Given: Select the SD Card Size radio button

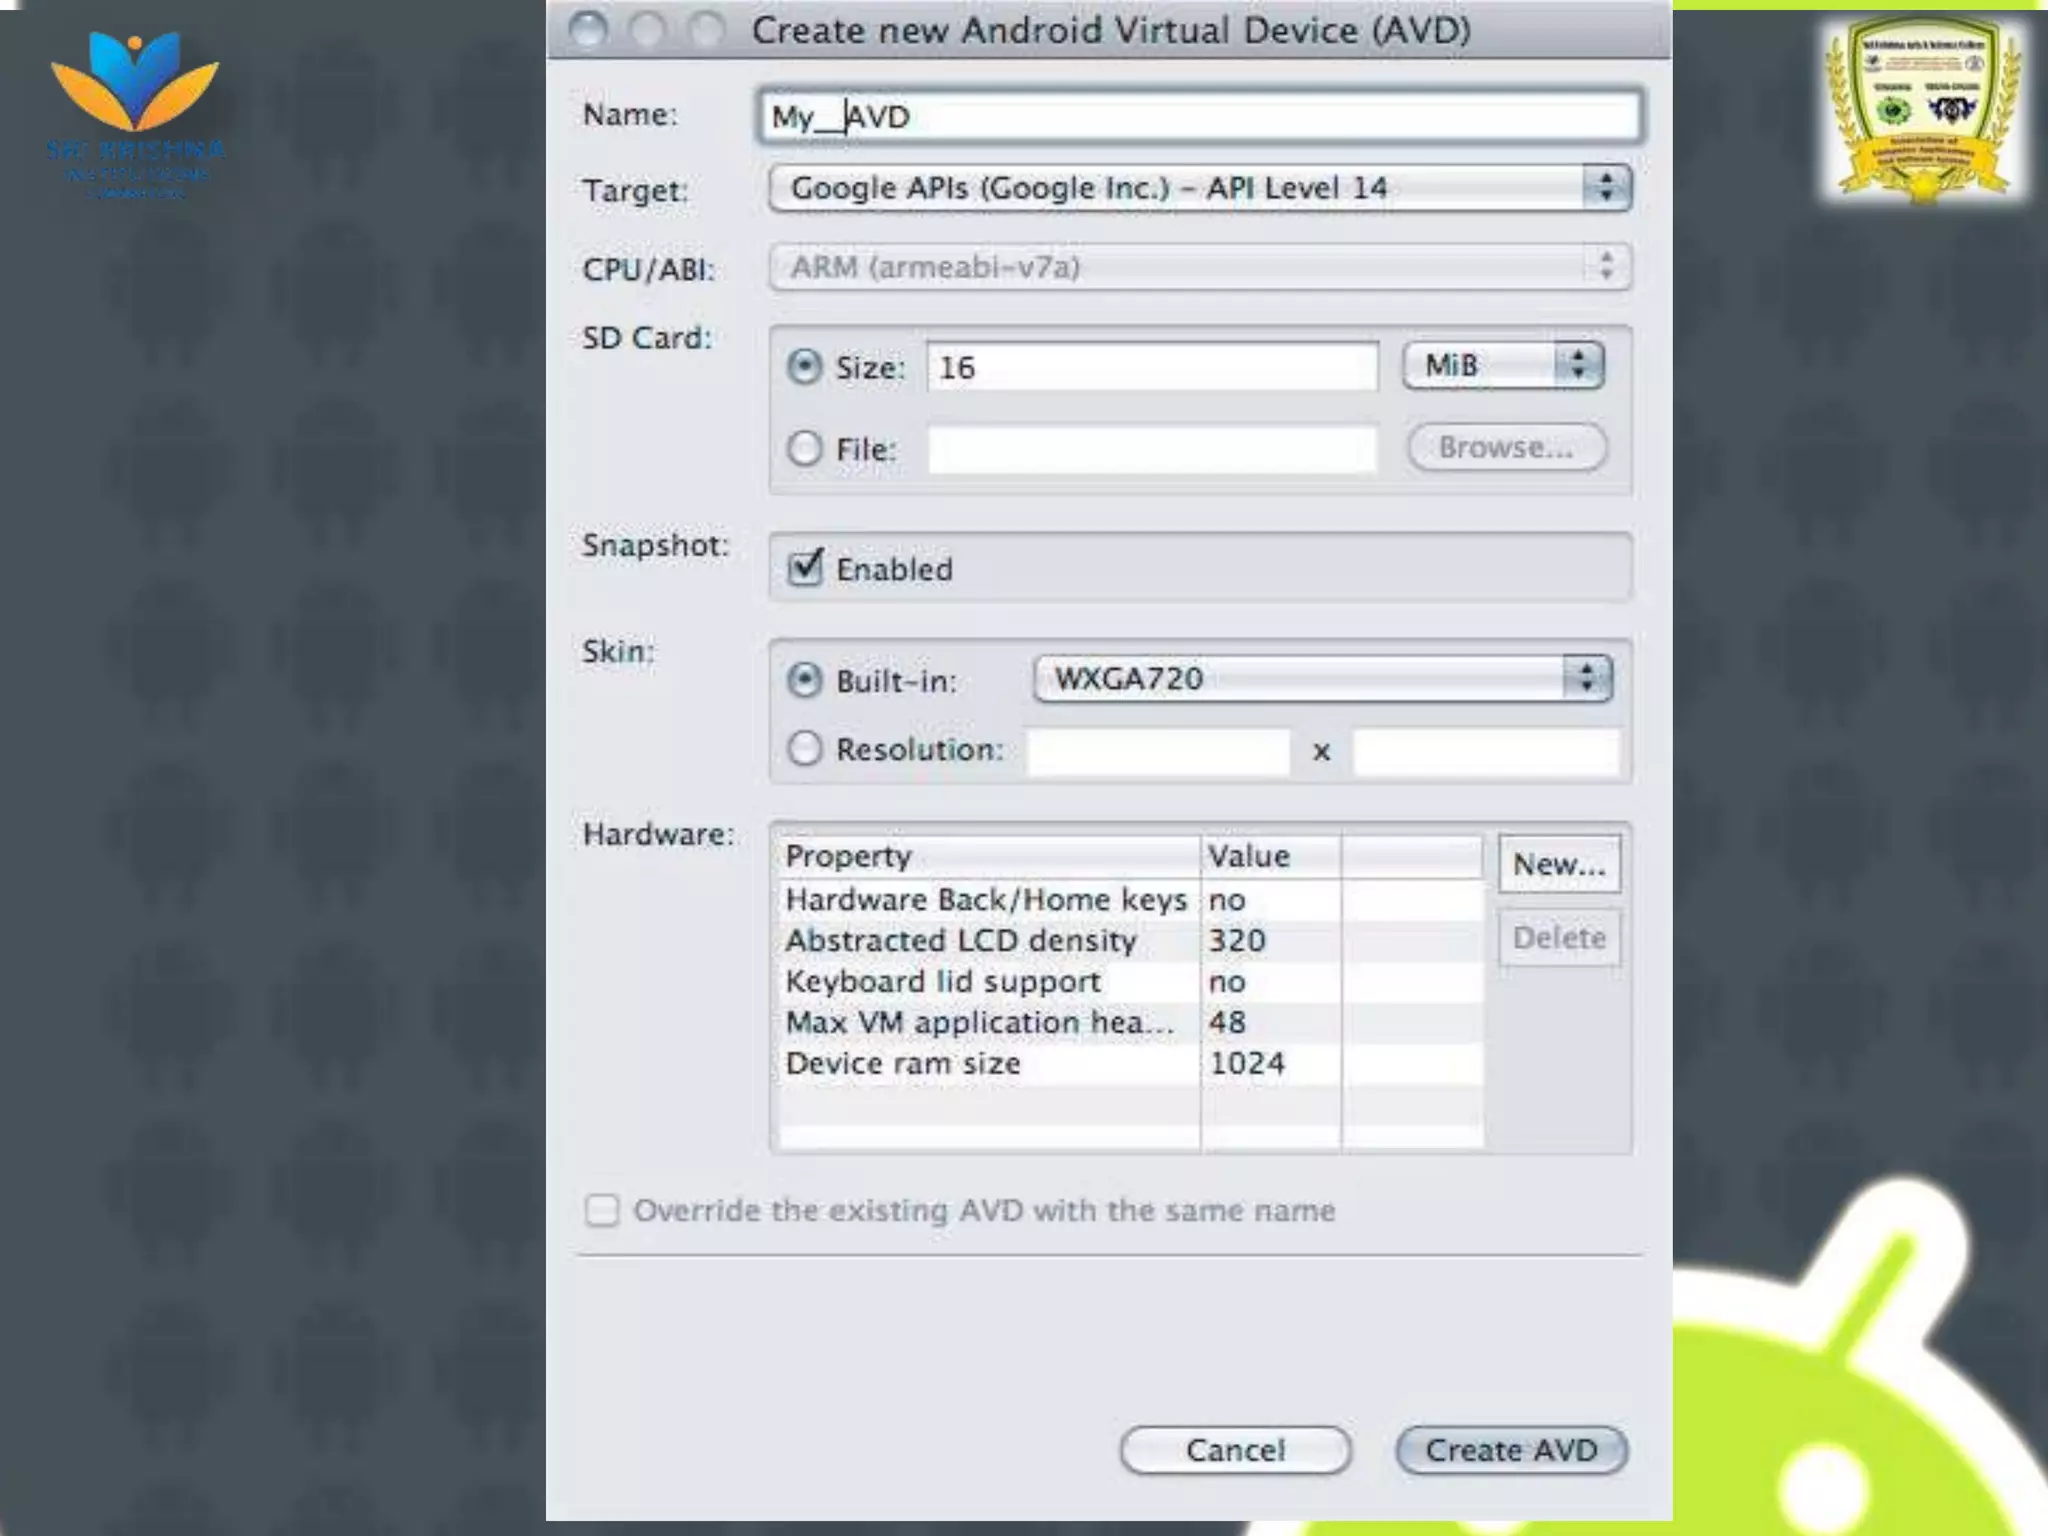Looking at the screenshot, I should pos(804,367).
